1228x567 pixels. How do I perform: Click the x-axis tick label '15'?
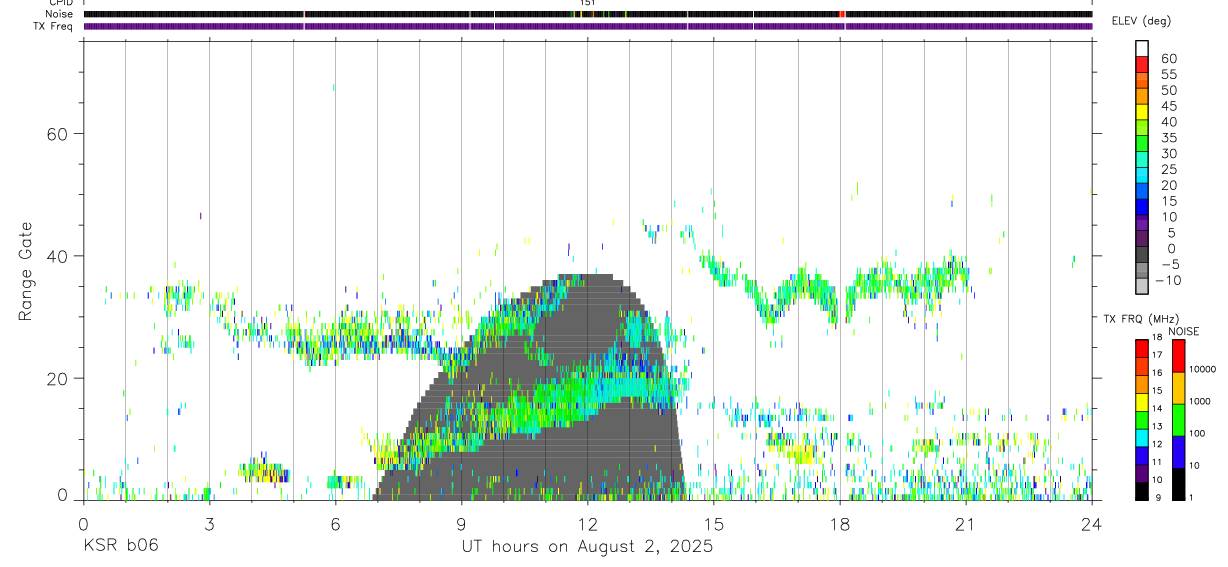point(713,524)
